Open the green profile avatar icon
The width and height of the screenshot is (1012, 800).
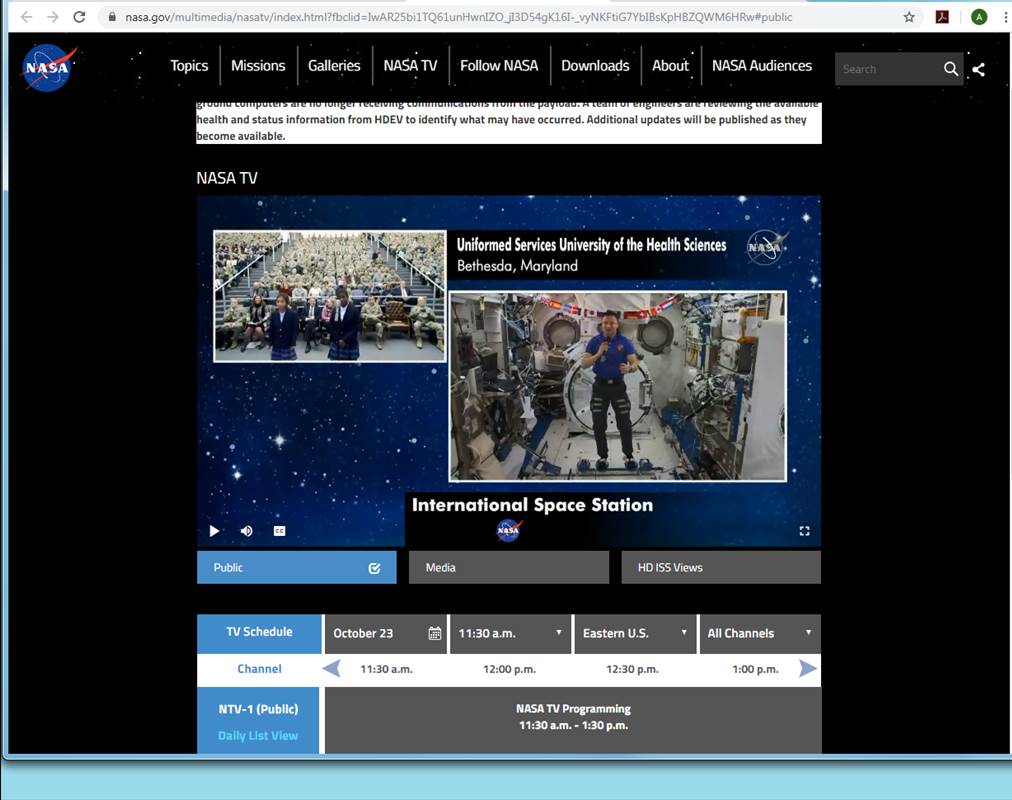tap(979, 17)
